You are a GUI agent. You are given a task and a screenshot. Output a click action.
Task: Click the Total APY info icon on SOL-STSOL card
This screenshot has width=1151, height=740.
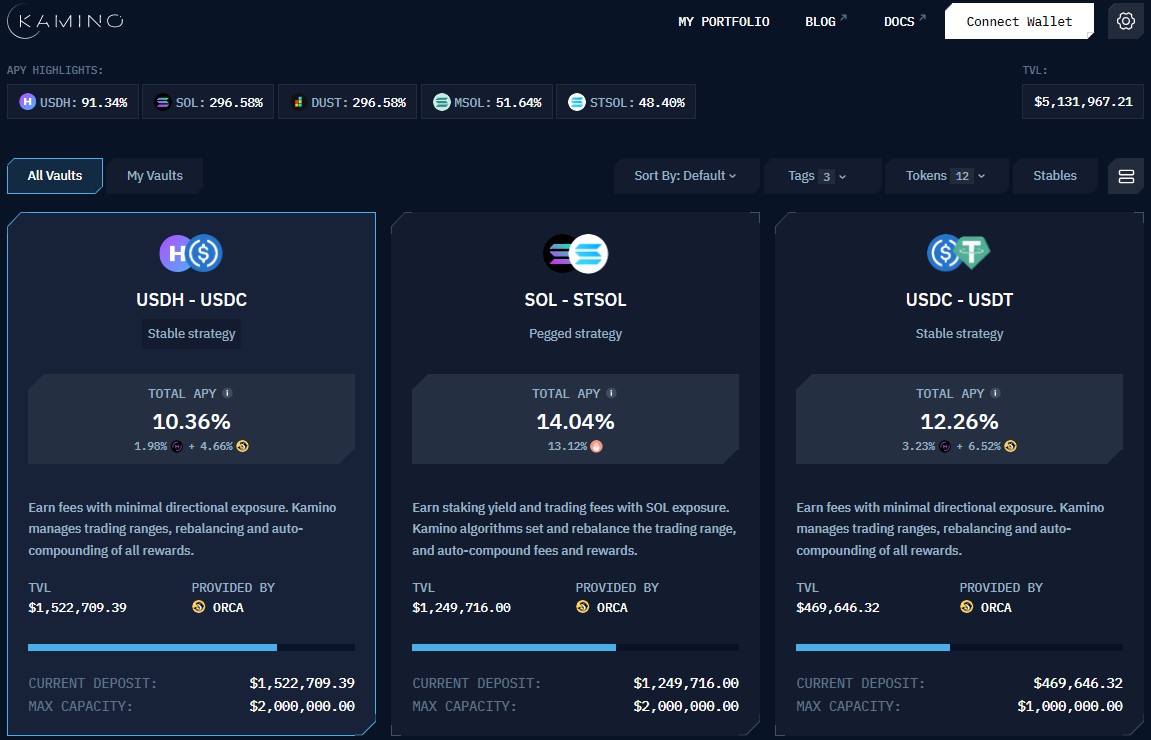[x=611, y=393]
